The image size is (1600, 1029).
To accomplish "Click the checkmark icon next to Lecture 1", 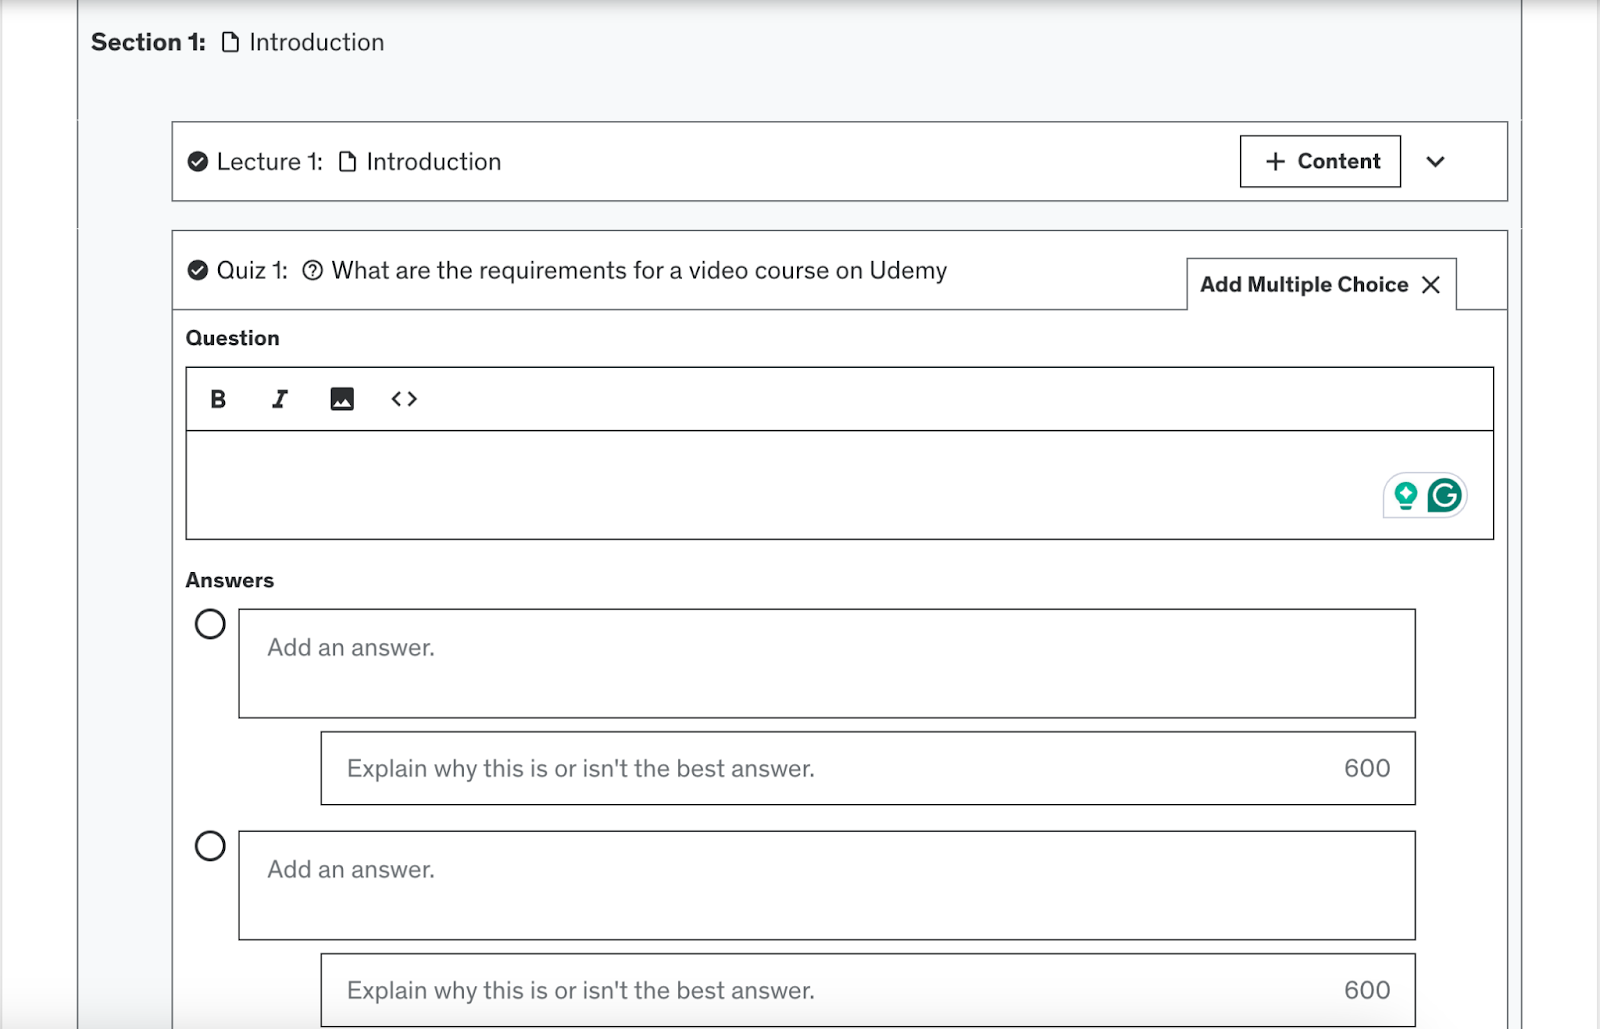I will 196,161.
